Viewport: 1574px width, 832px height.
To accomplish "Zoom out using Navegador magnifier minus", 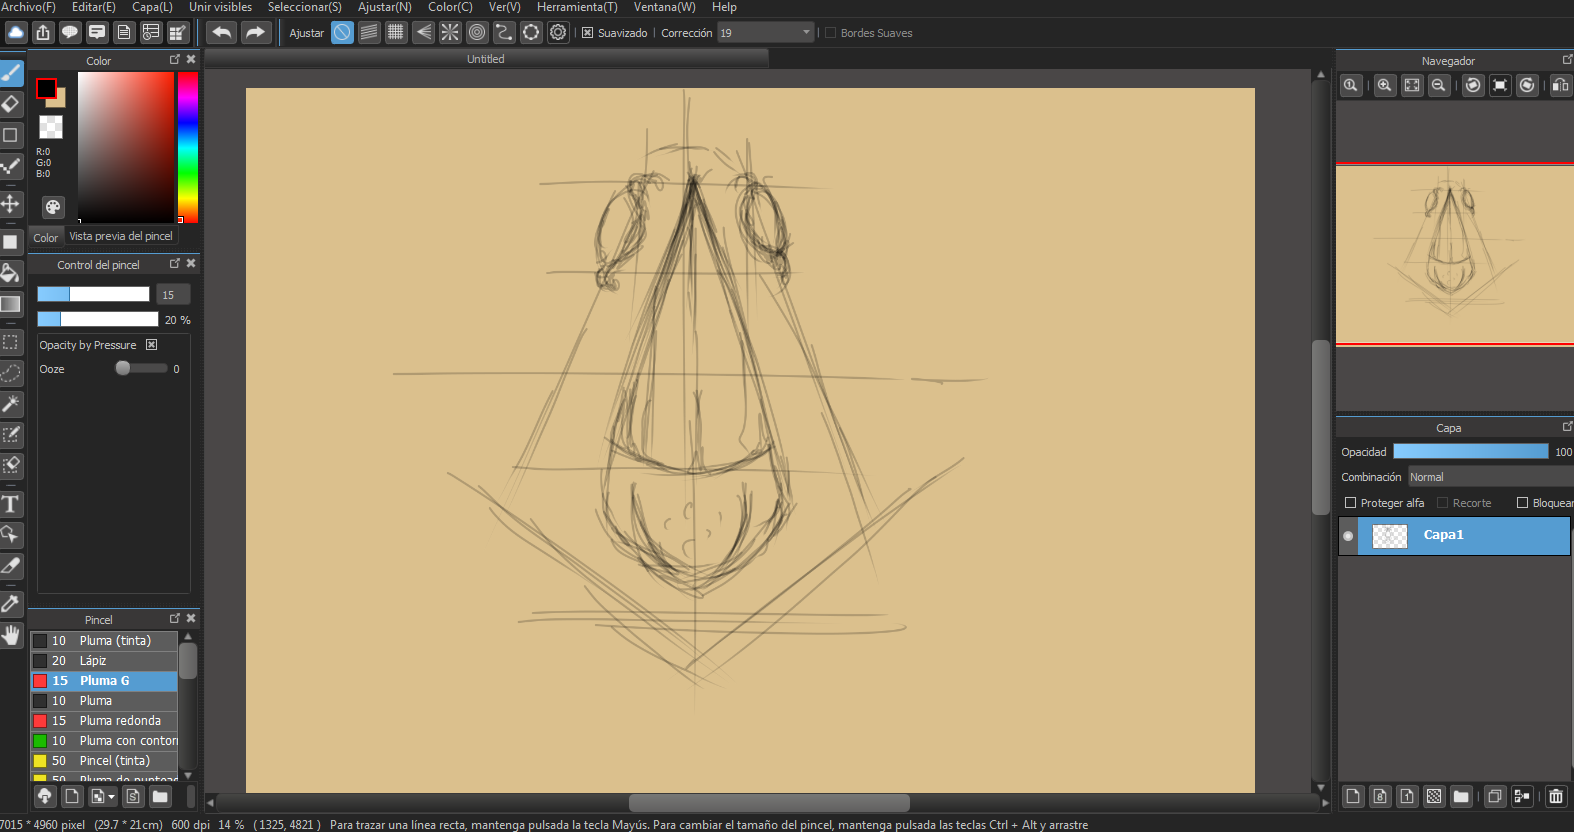I will (1439, 86).
